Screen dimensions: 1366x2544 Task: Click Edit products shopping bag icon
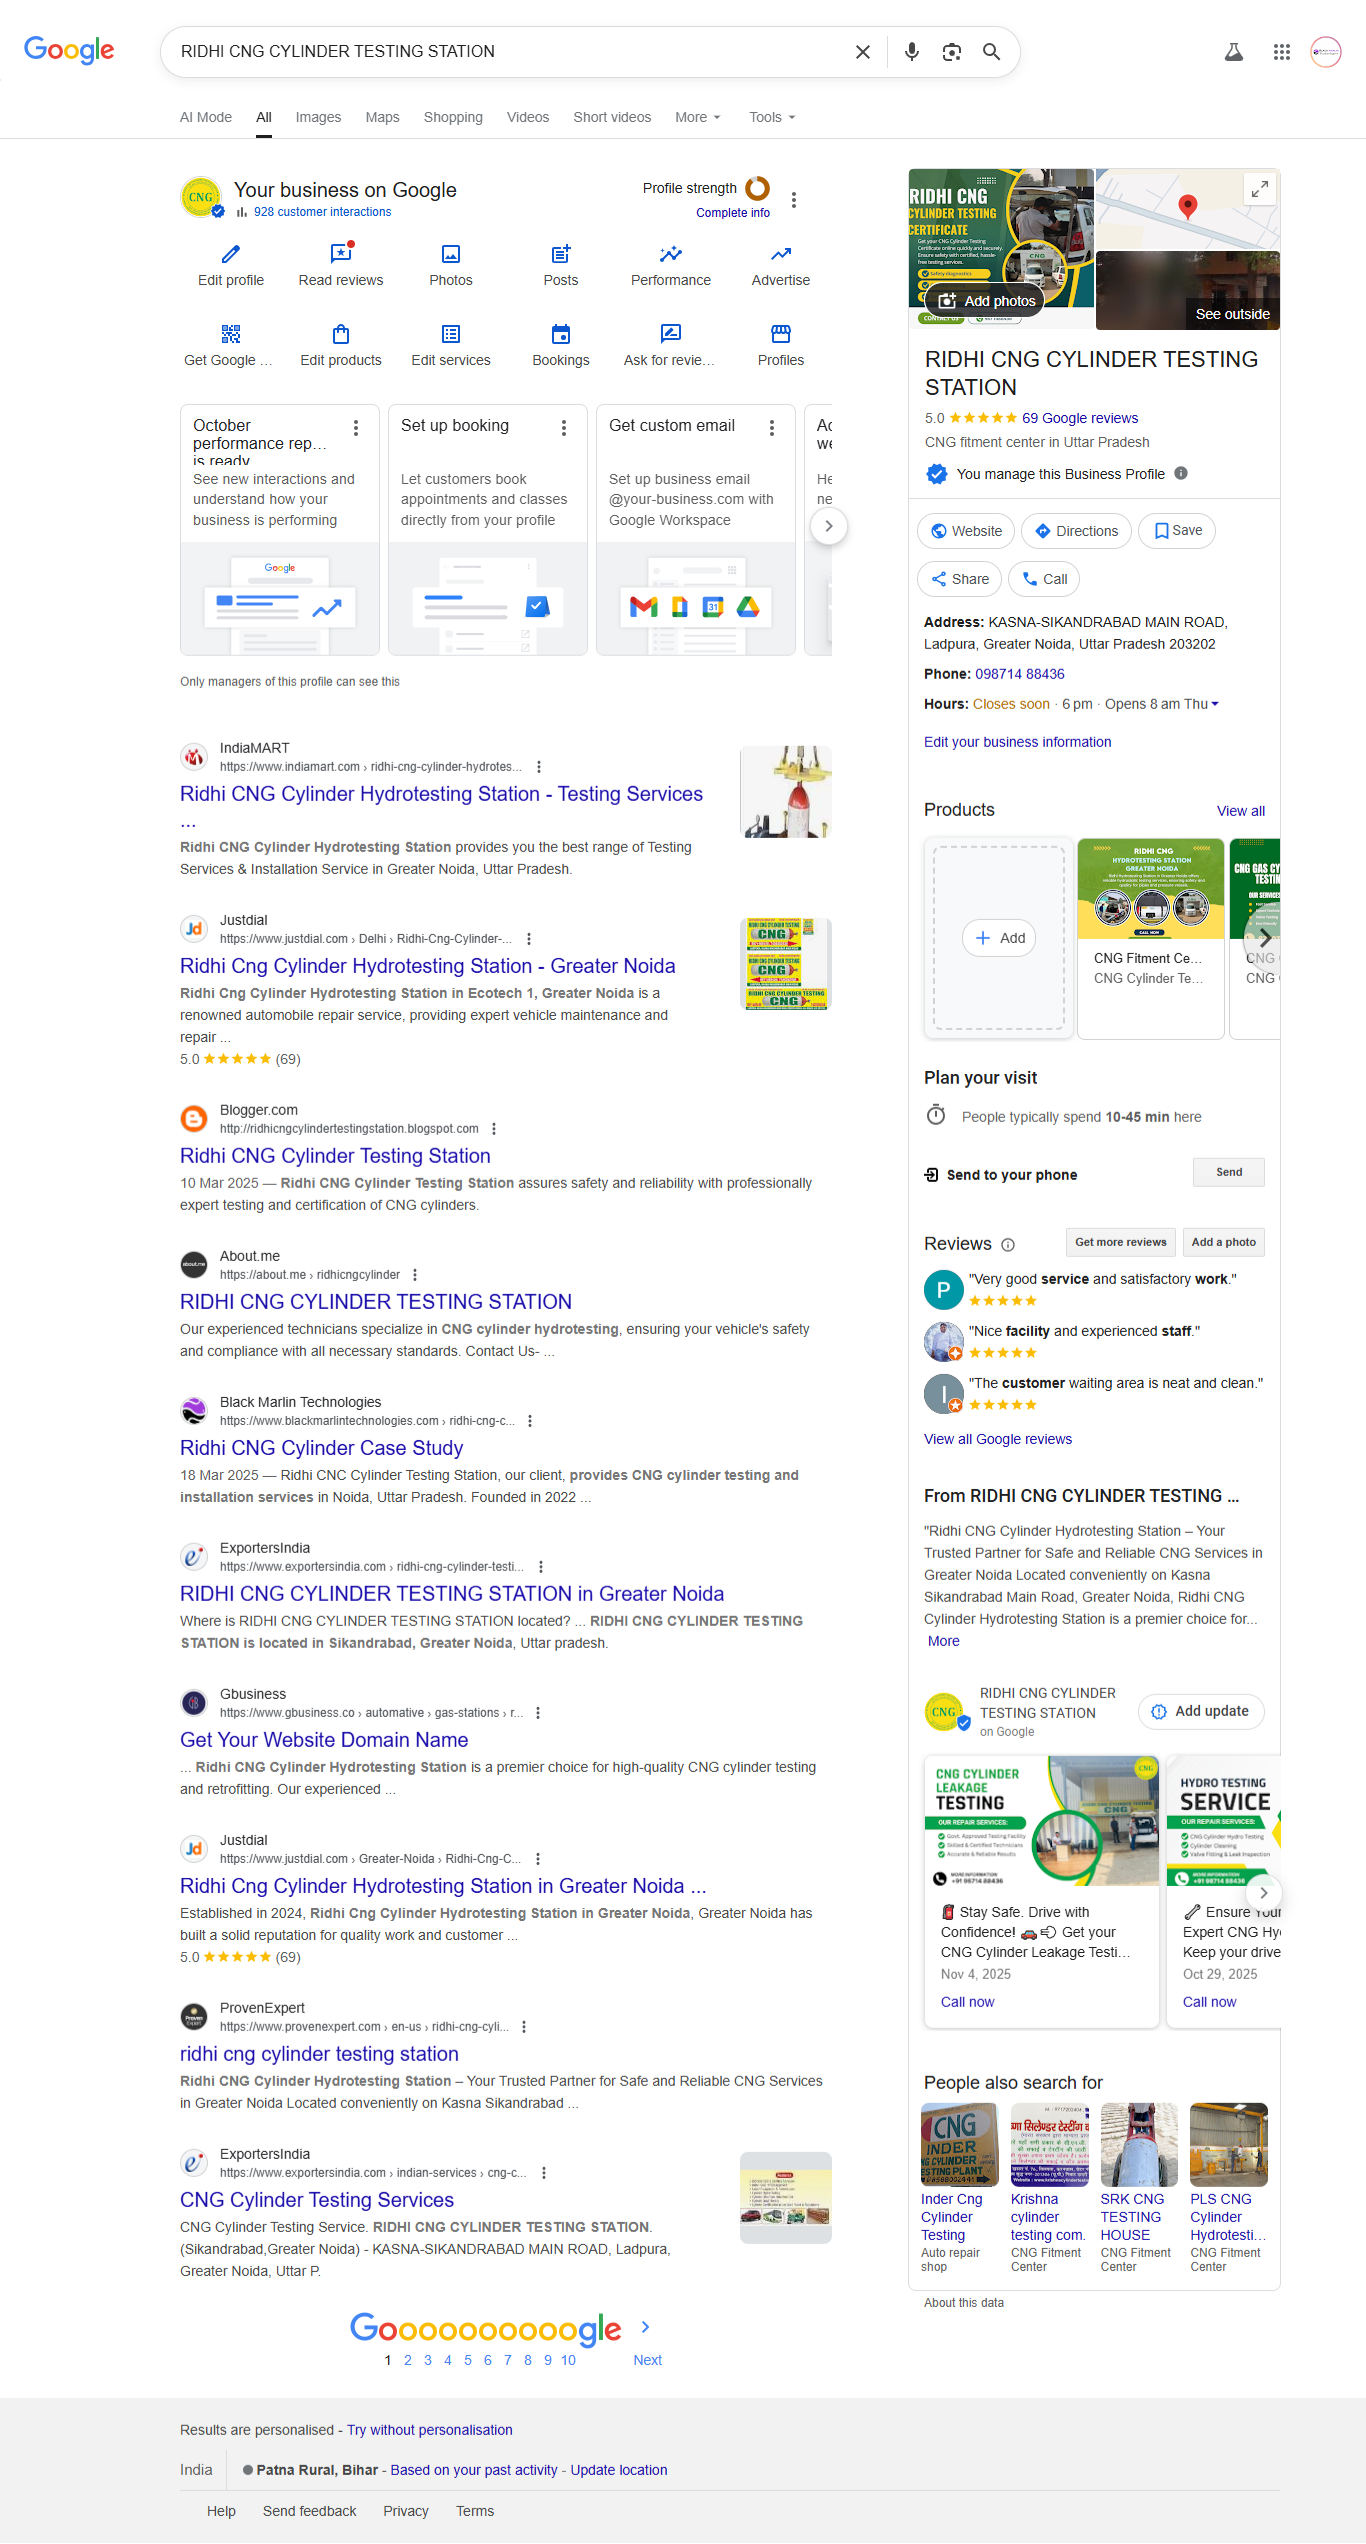(x=341, y=335)
